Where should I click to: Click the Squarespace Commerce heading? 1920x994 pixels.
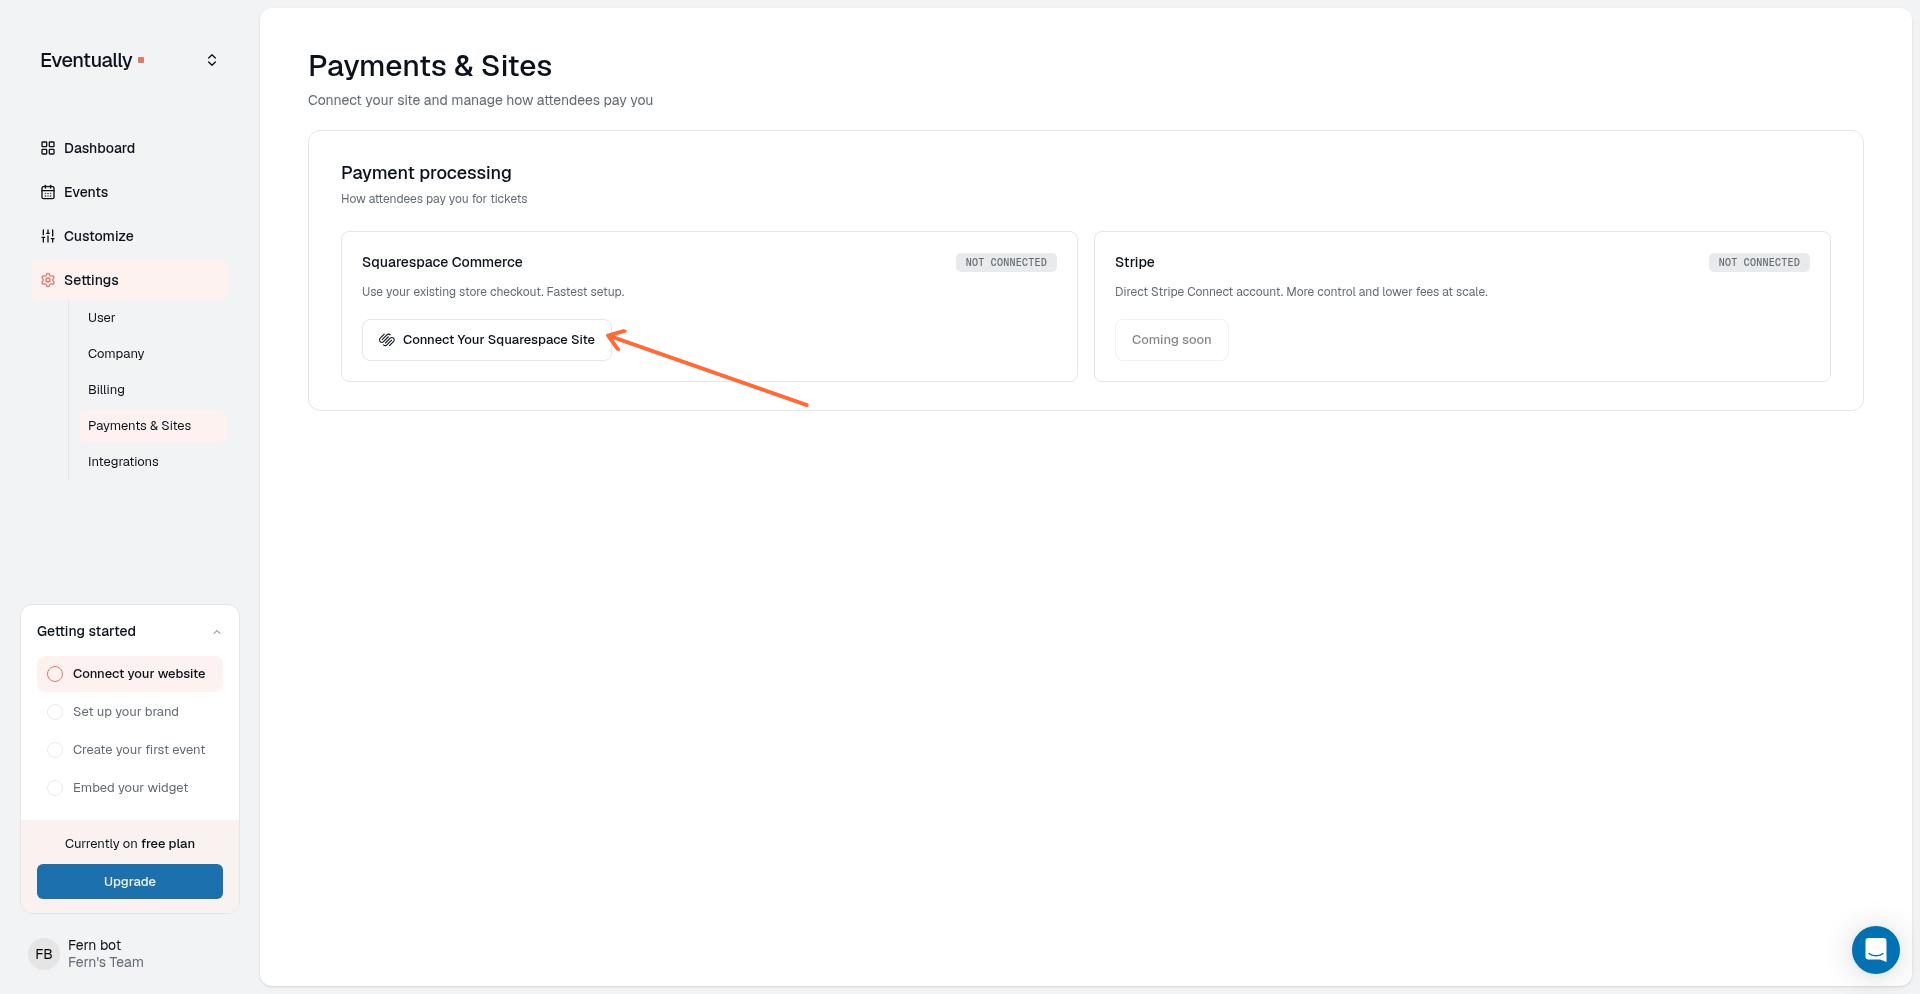pos(442,262)
